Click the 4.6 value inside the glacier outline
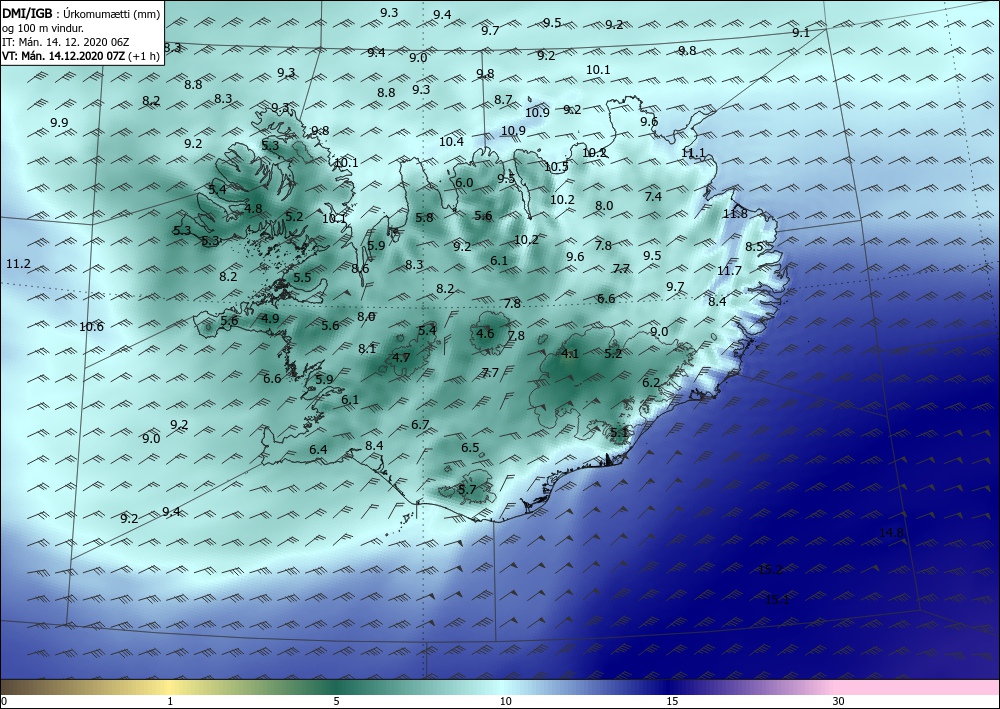 click(485, 333)
